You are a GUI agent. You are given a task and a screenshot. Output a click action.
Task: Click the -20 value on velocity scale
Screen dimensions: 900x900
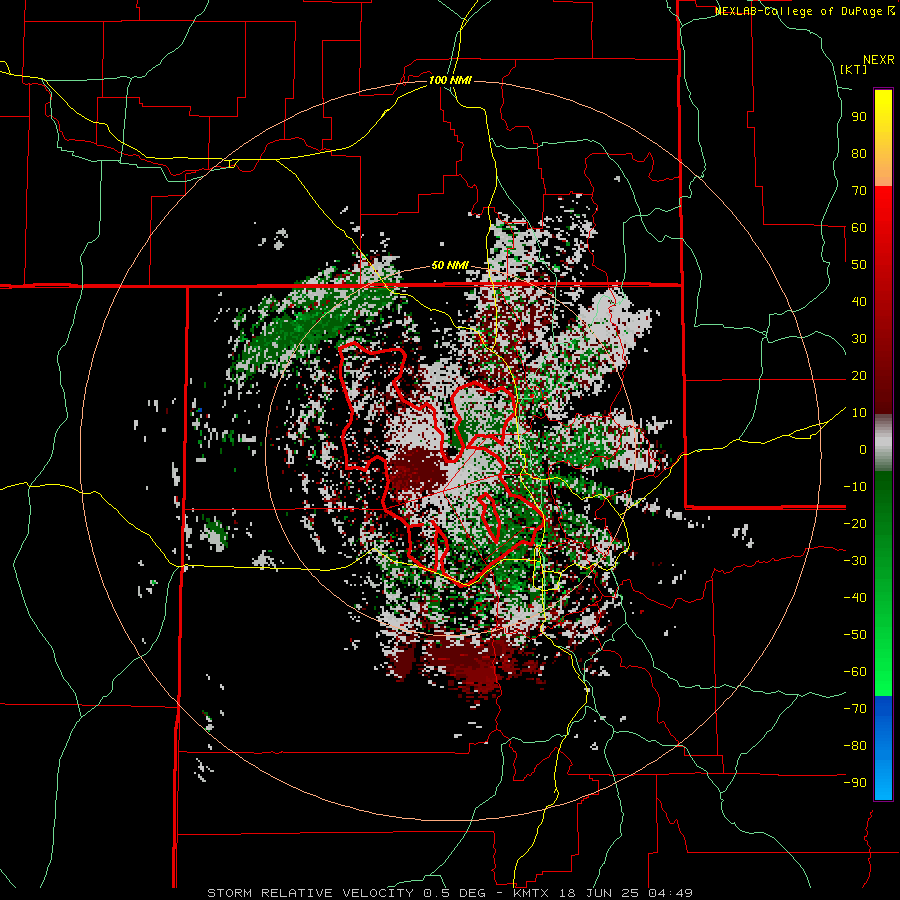point(855,523)
